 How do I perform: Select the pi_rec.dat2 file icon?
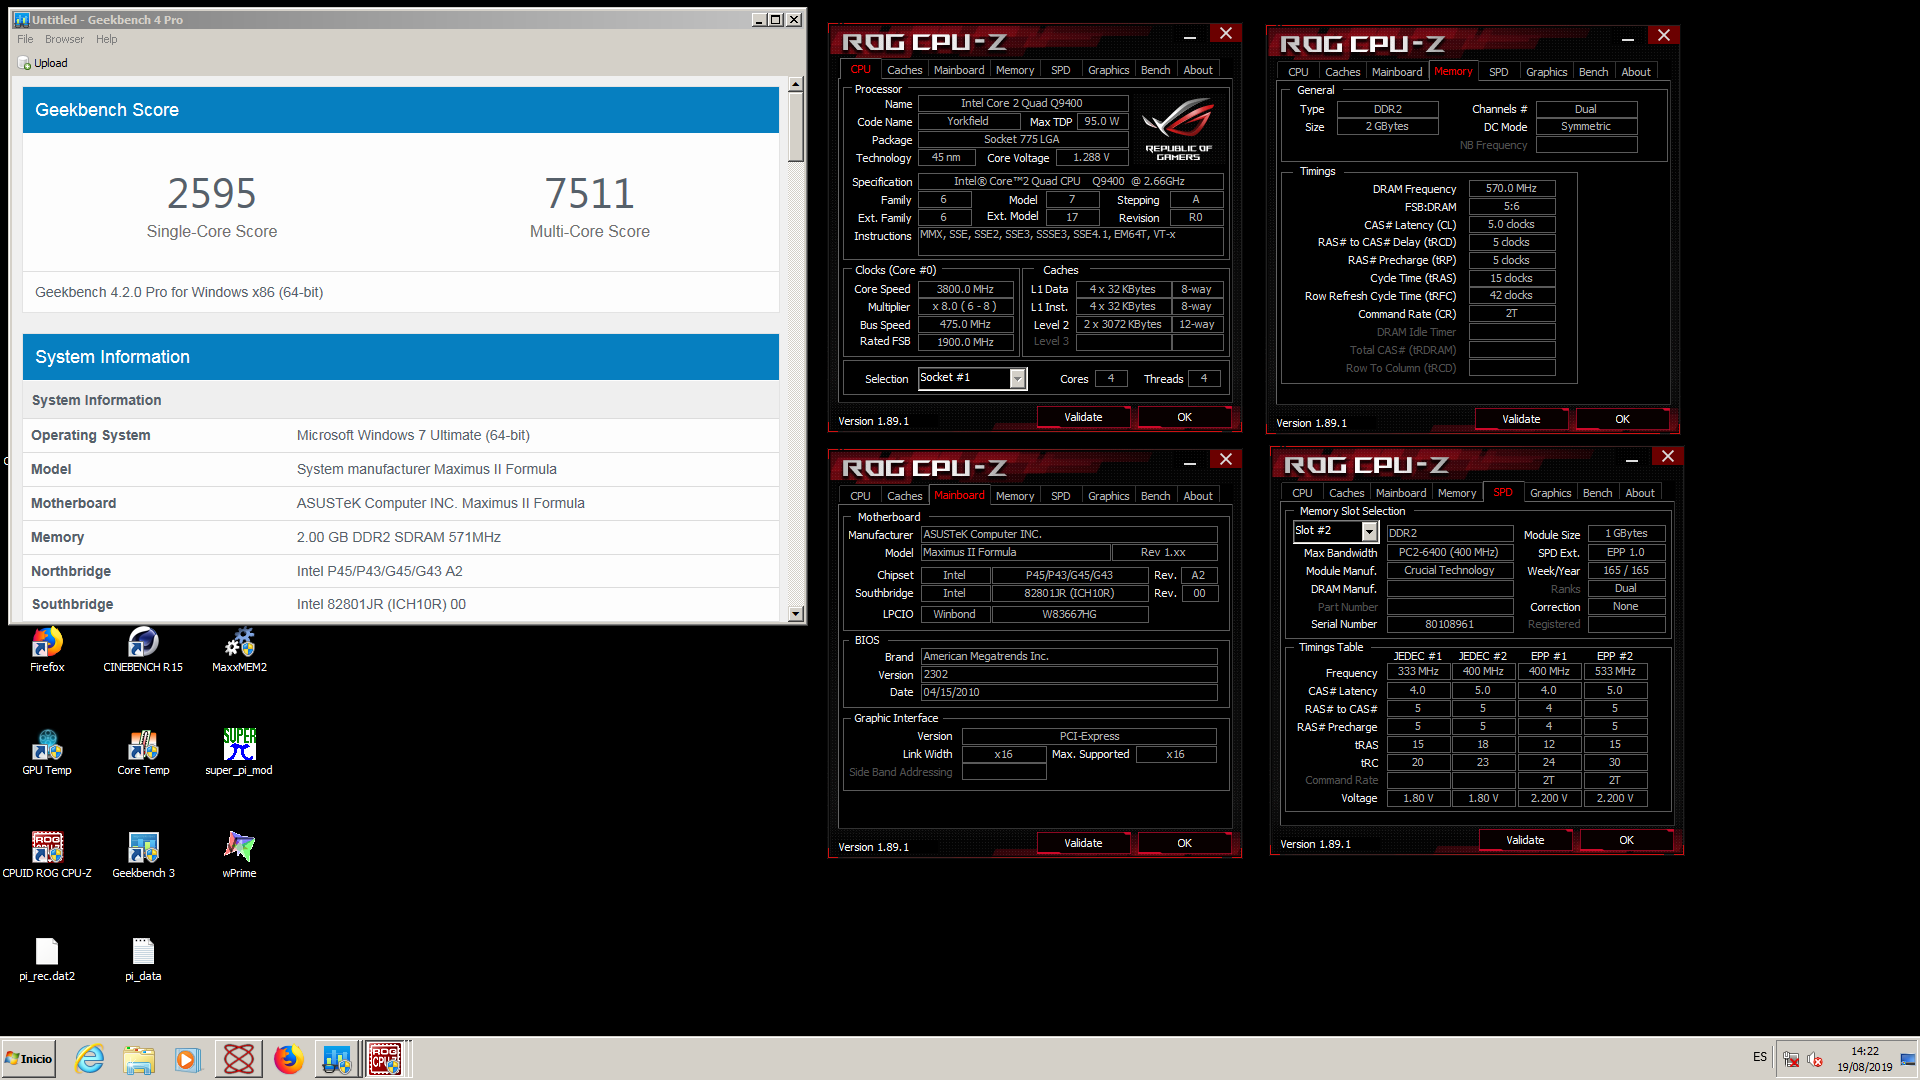coord(47,960)
